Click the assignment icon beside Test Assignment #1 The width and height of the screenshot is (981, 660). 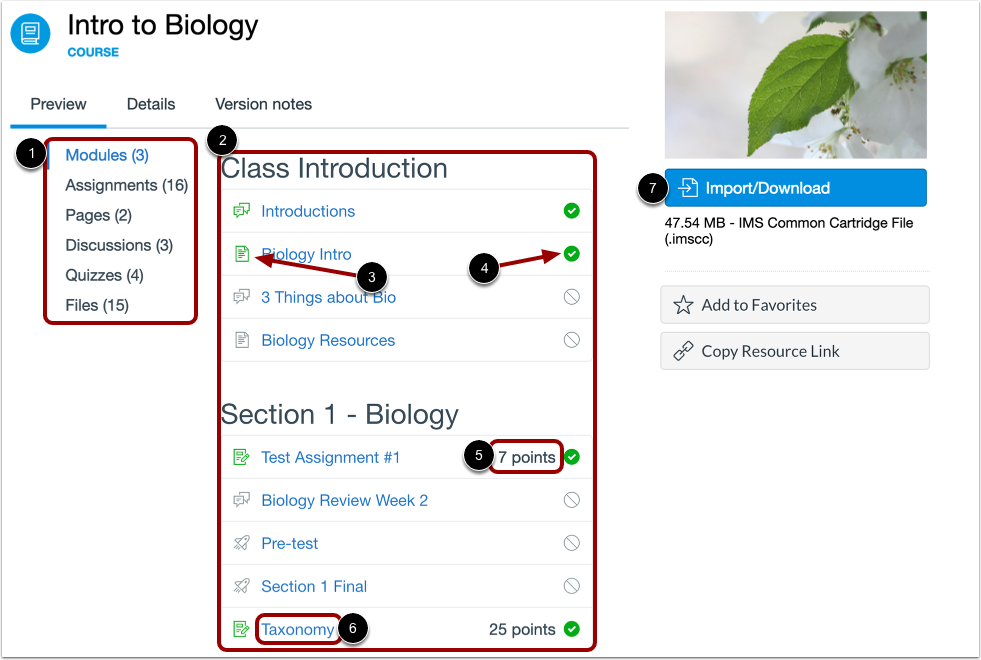pyautogui.click(x=241, y=457)
